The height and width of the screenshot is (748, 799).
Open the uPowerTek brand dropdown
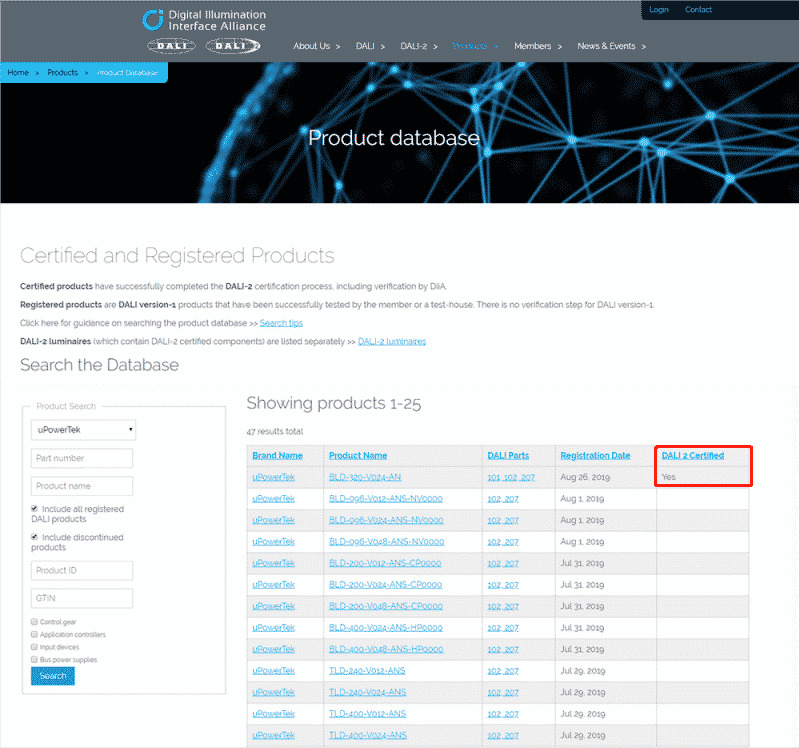point(84,430)
